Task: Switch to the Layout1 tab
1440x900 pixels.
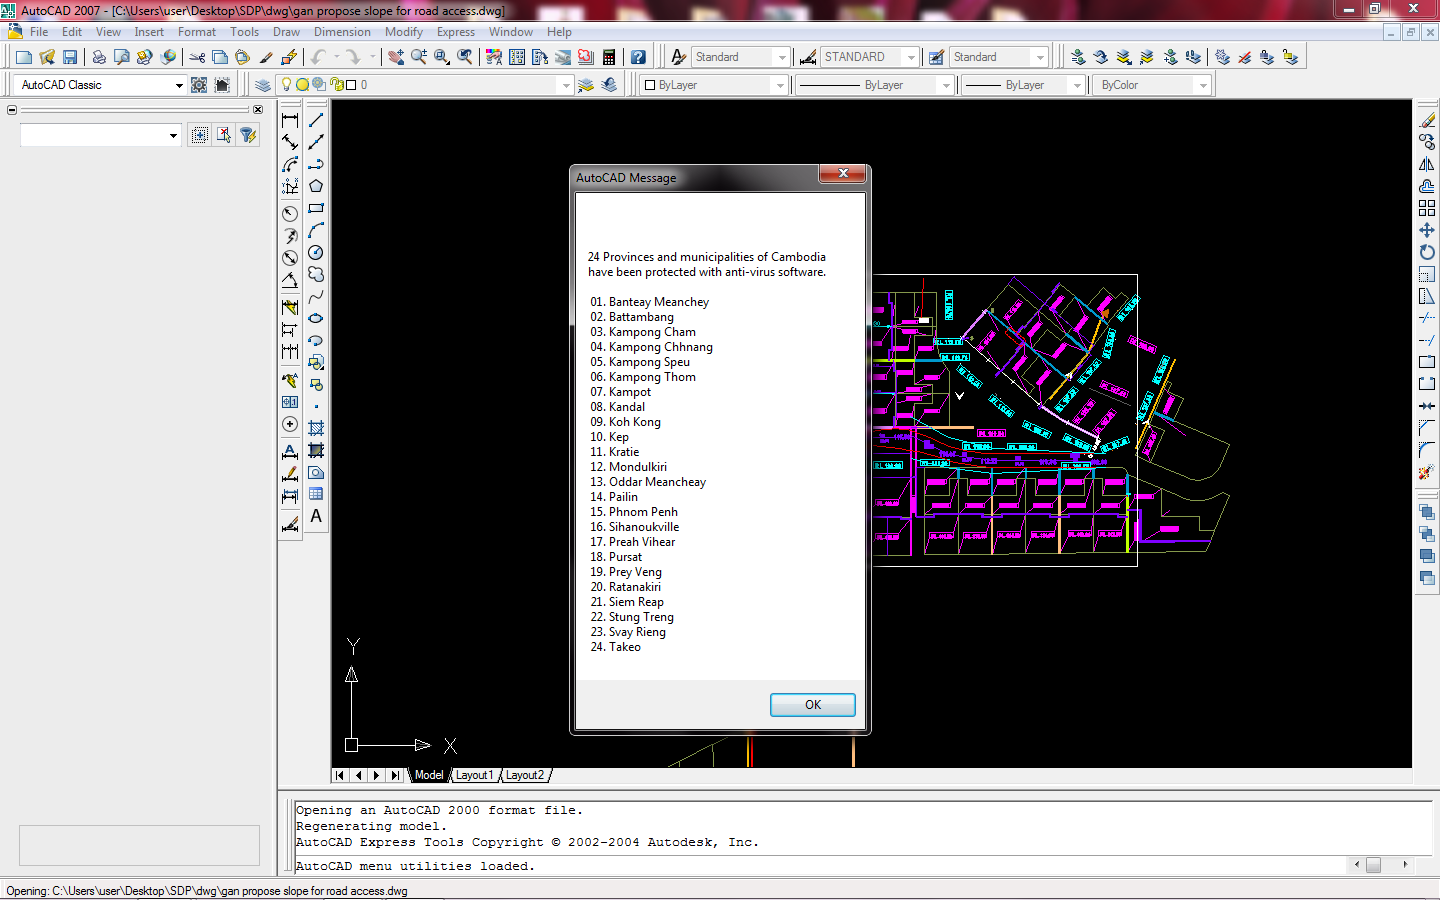Action: point(474,775)
